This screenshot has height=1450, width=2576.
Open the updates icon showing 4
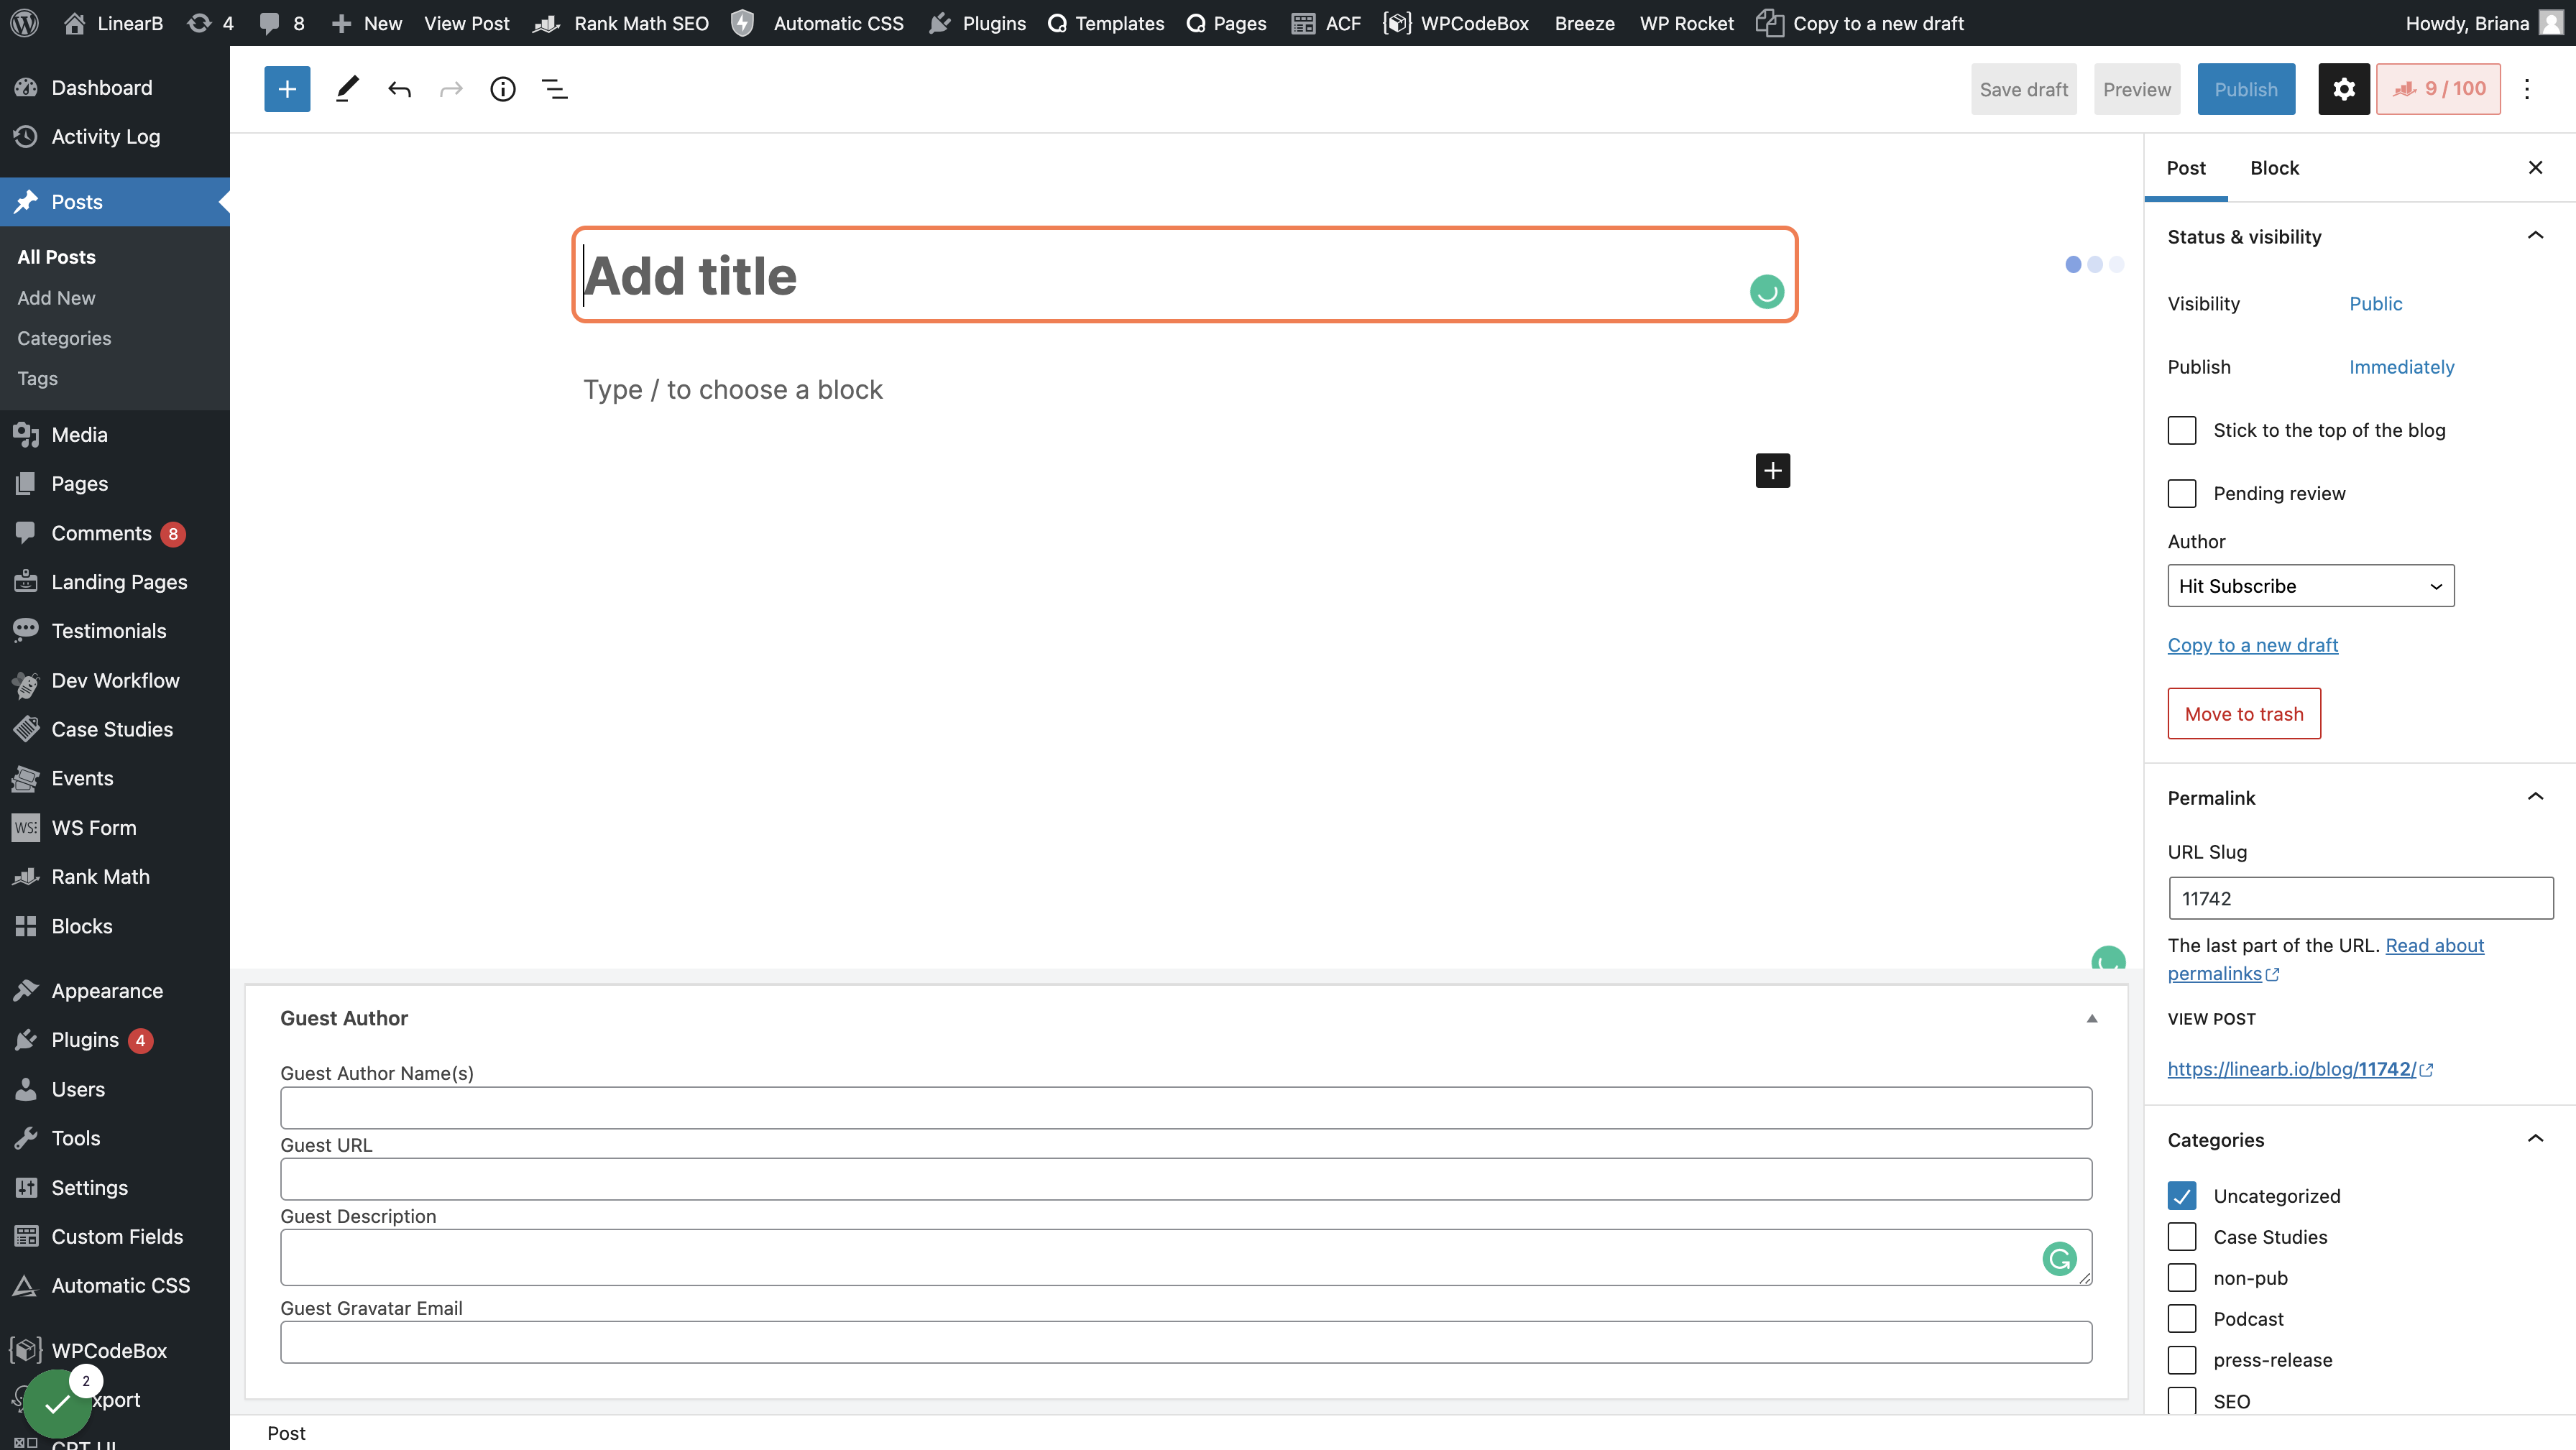(210, 23)
